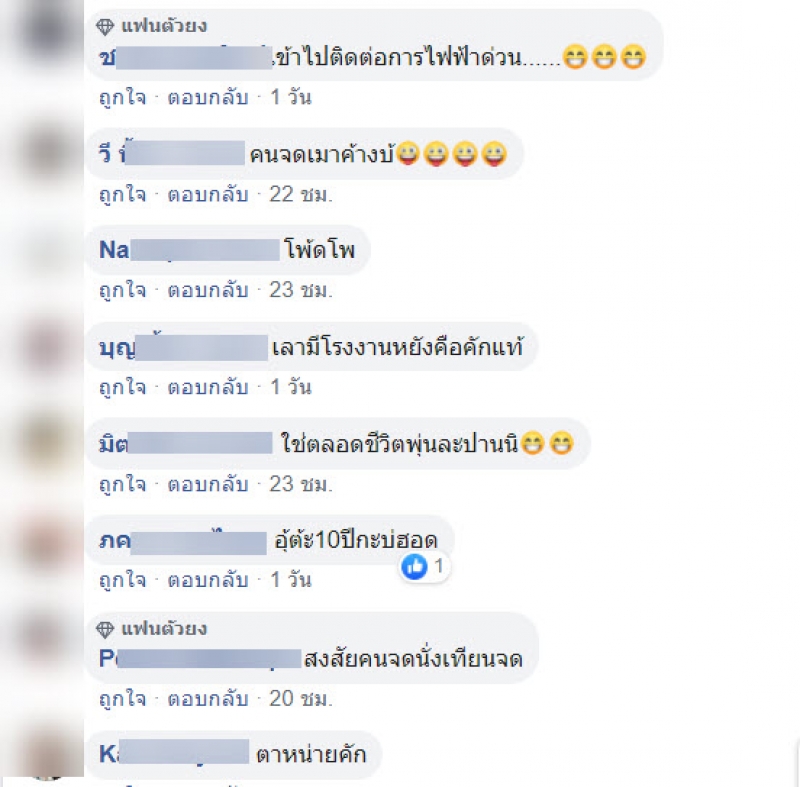Screen dimensions: 800x787
Task: Click the blue thumbs-up reaction icon
Action: pyautogui.click(x=414, y=567)
